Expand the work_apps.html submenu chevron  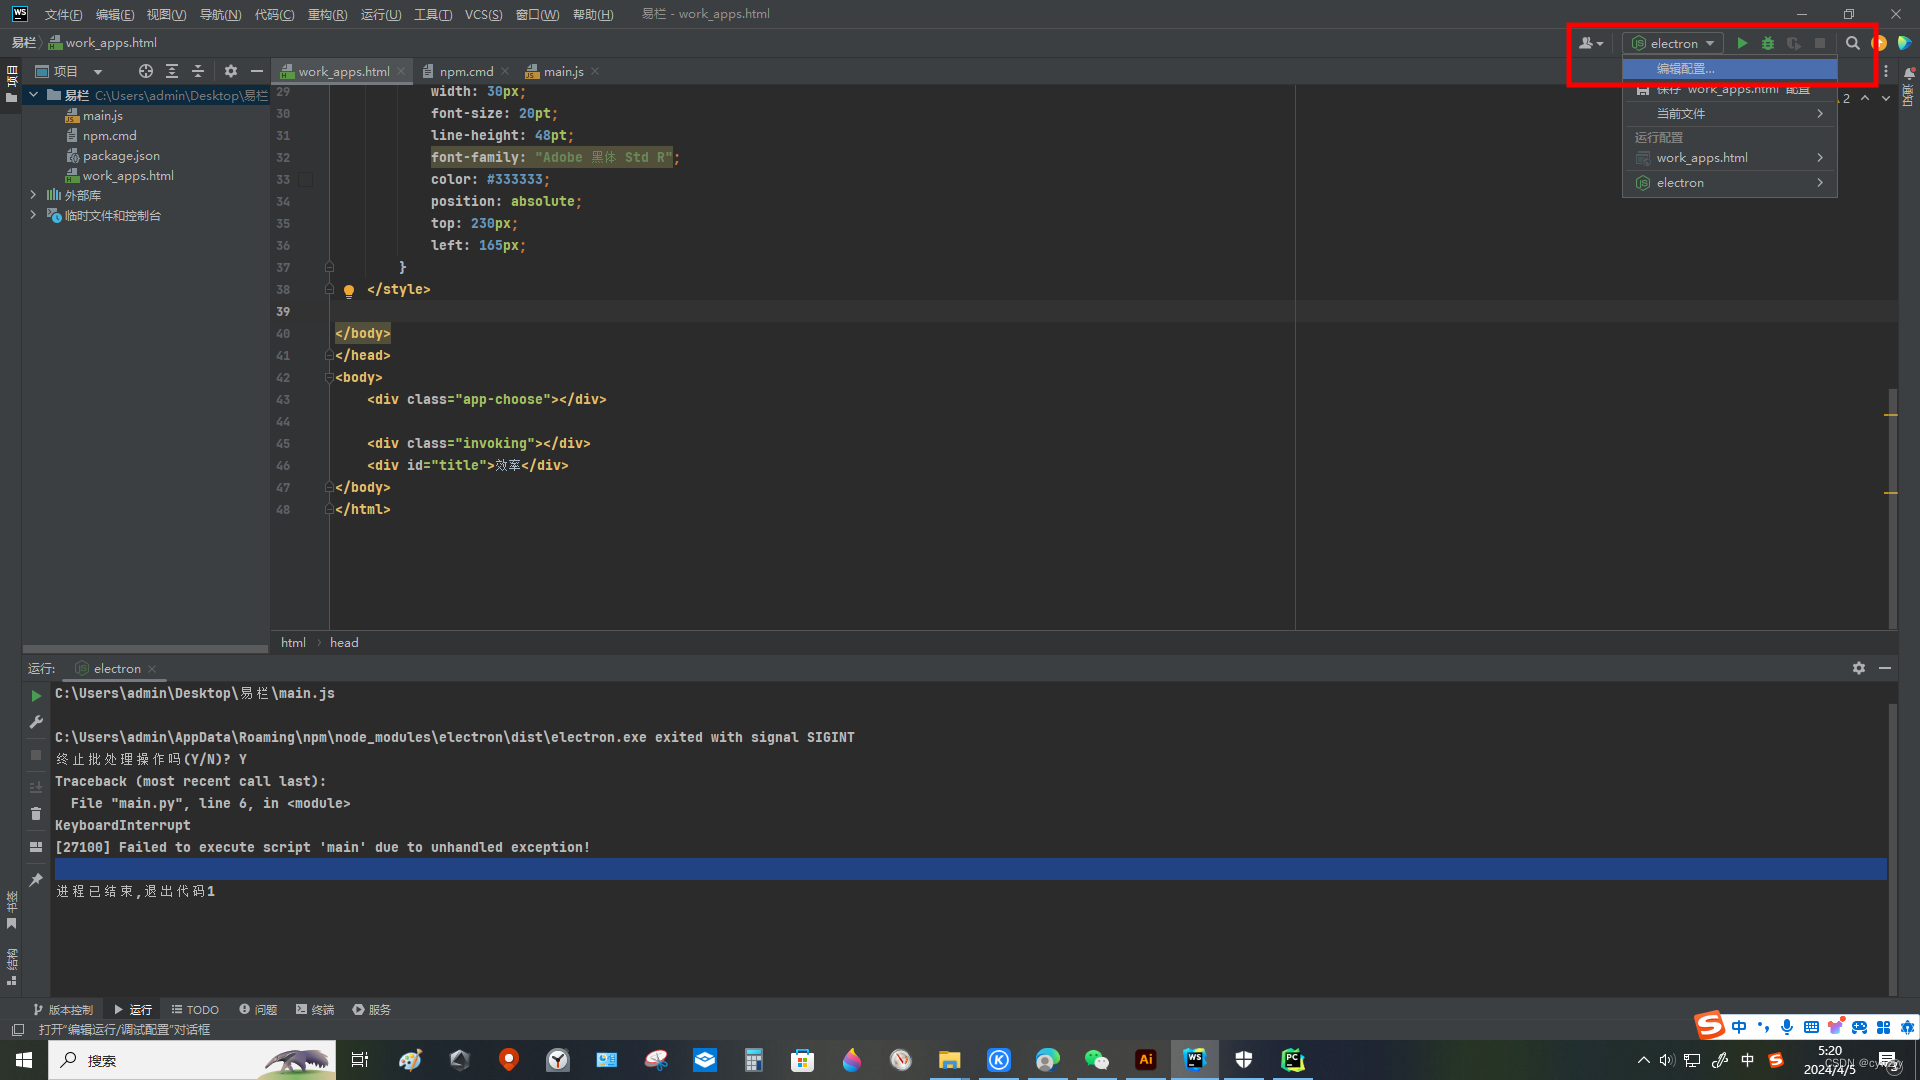[1818, 157]
